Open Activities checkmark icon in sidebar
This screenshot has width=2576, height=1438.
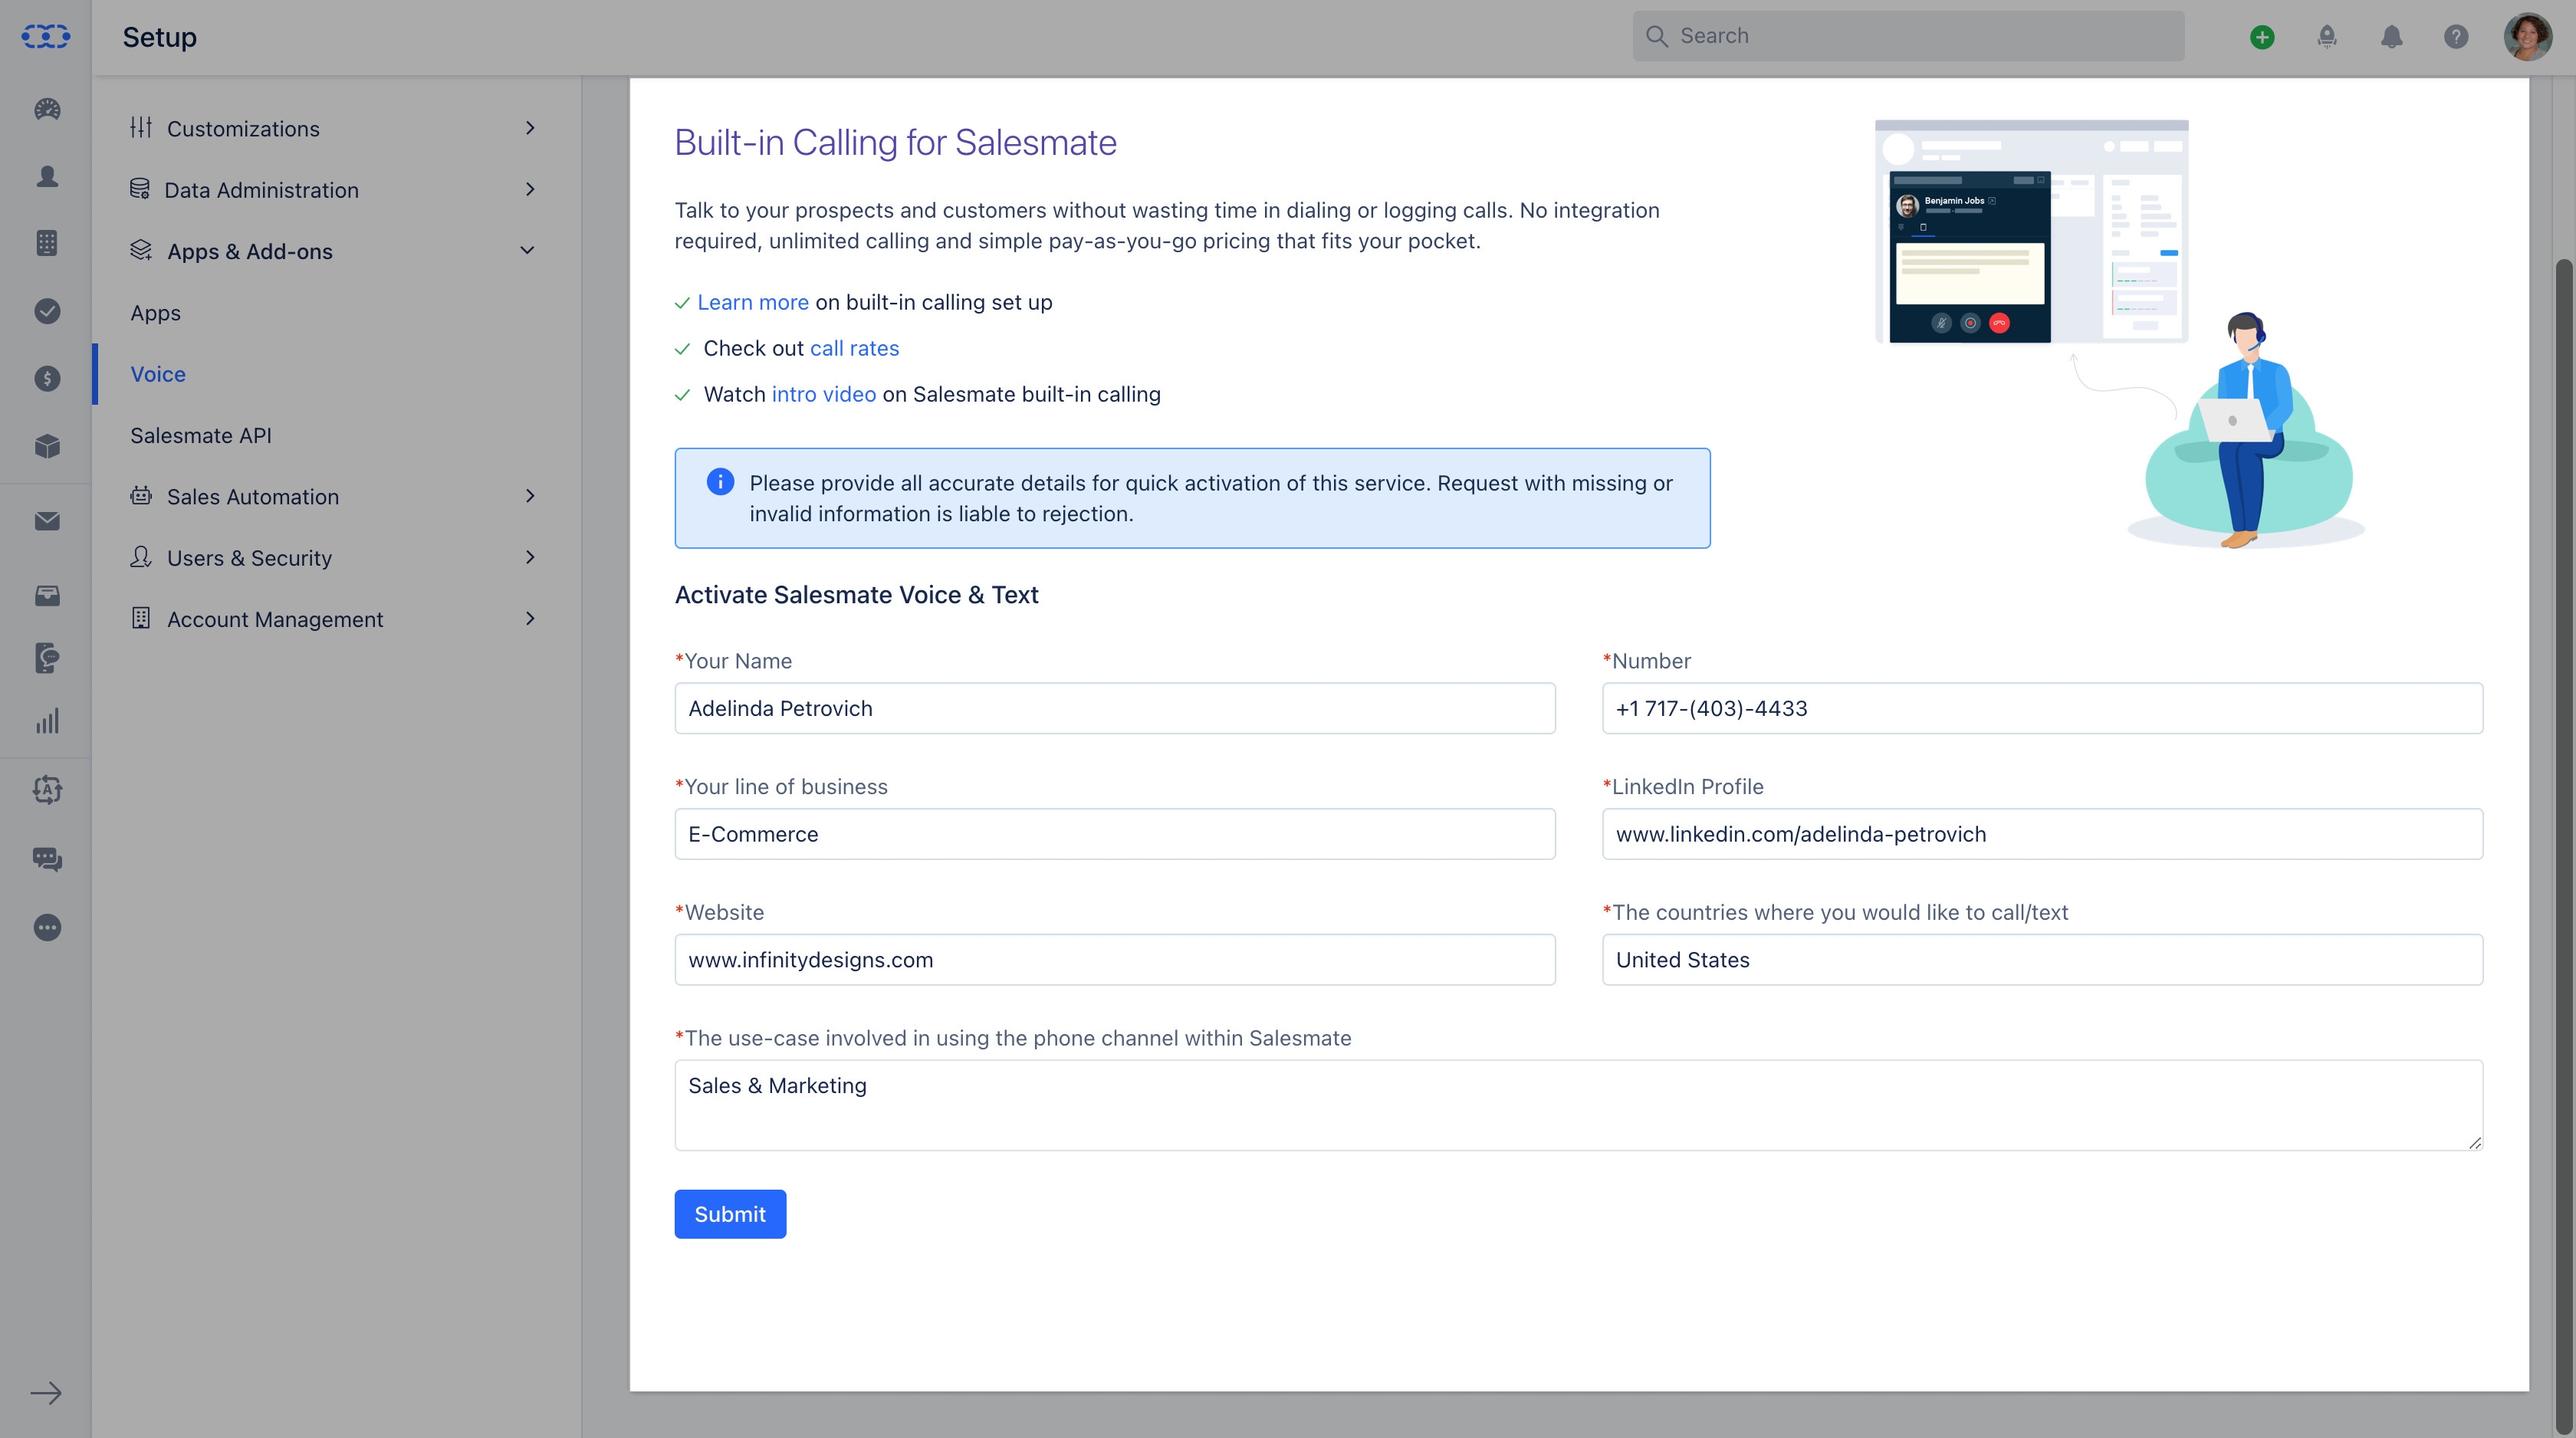[x=47, y=311]
